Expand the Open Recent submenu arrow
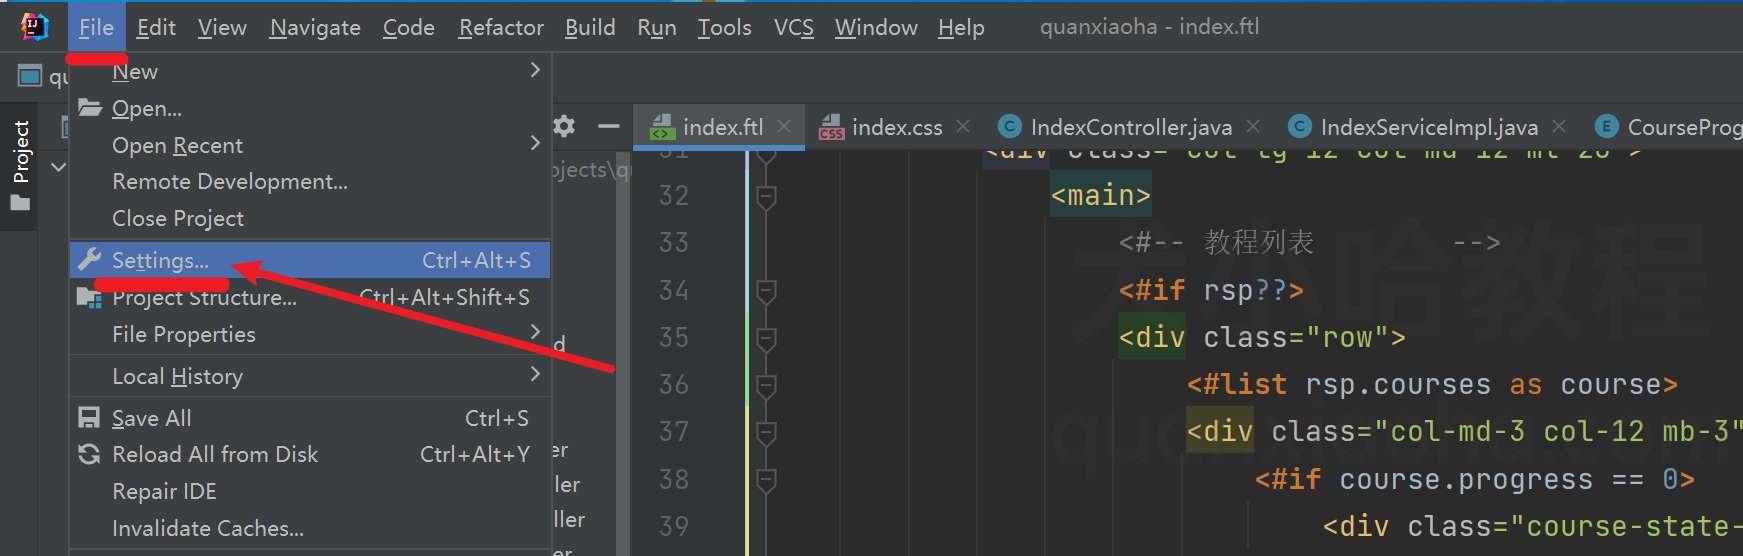Image resolution: width=1743 pixels, height=556 pixels. click(535, 144)
